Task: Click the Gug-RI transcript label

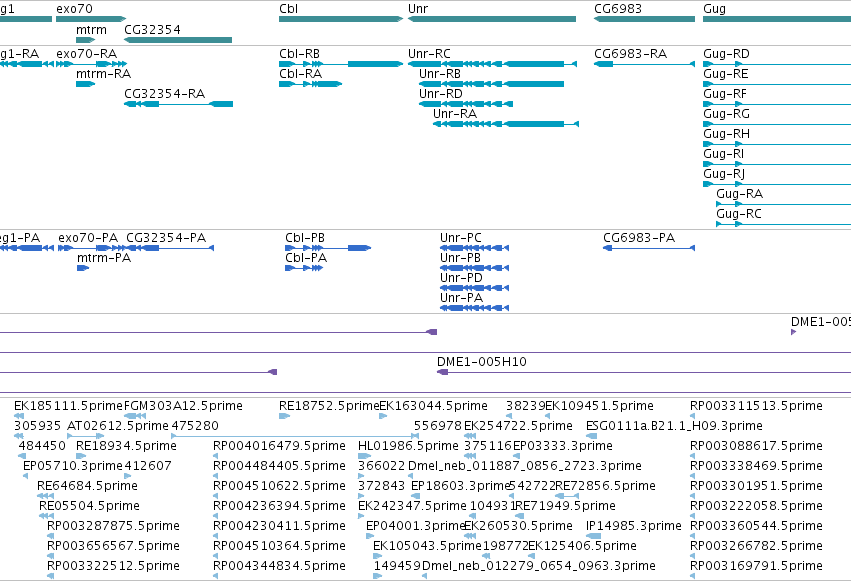Action: click(723, 154)
